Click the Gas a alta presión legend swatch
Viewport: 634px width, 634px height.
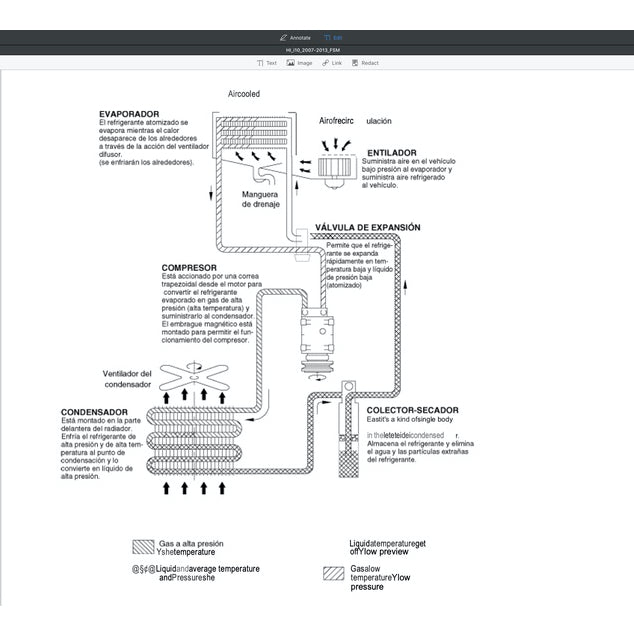click(x=143, y=546)
